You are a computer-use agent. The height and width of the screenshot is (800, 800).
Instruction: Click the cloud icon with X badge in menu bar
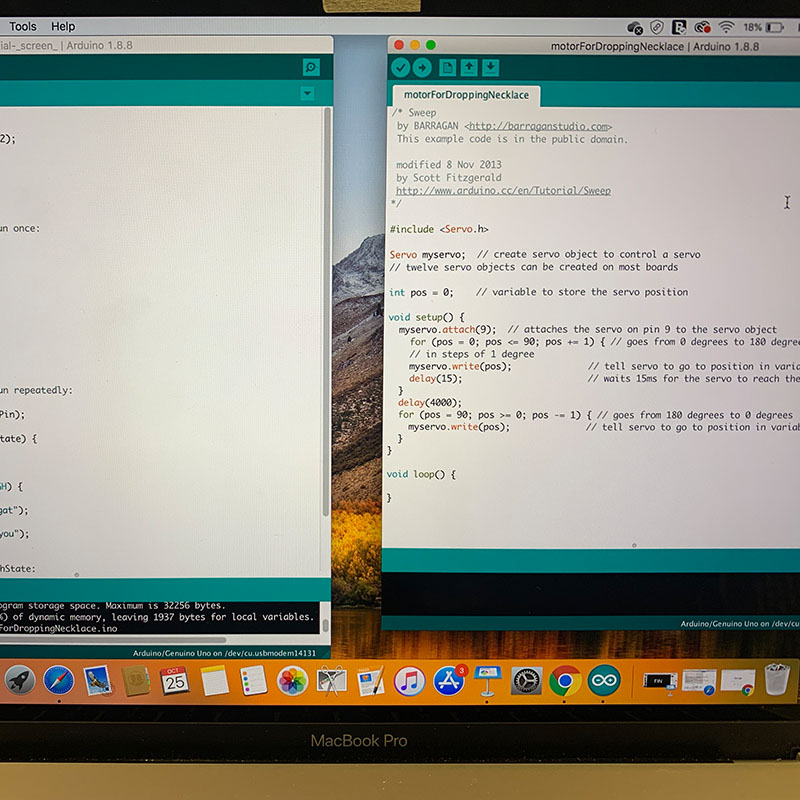635,28
